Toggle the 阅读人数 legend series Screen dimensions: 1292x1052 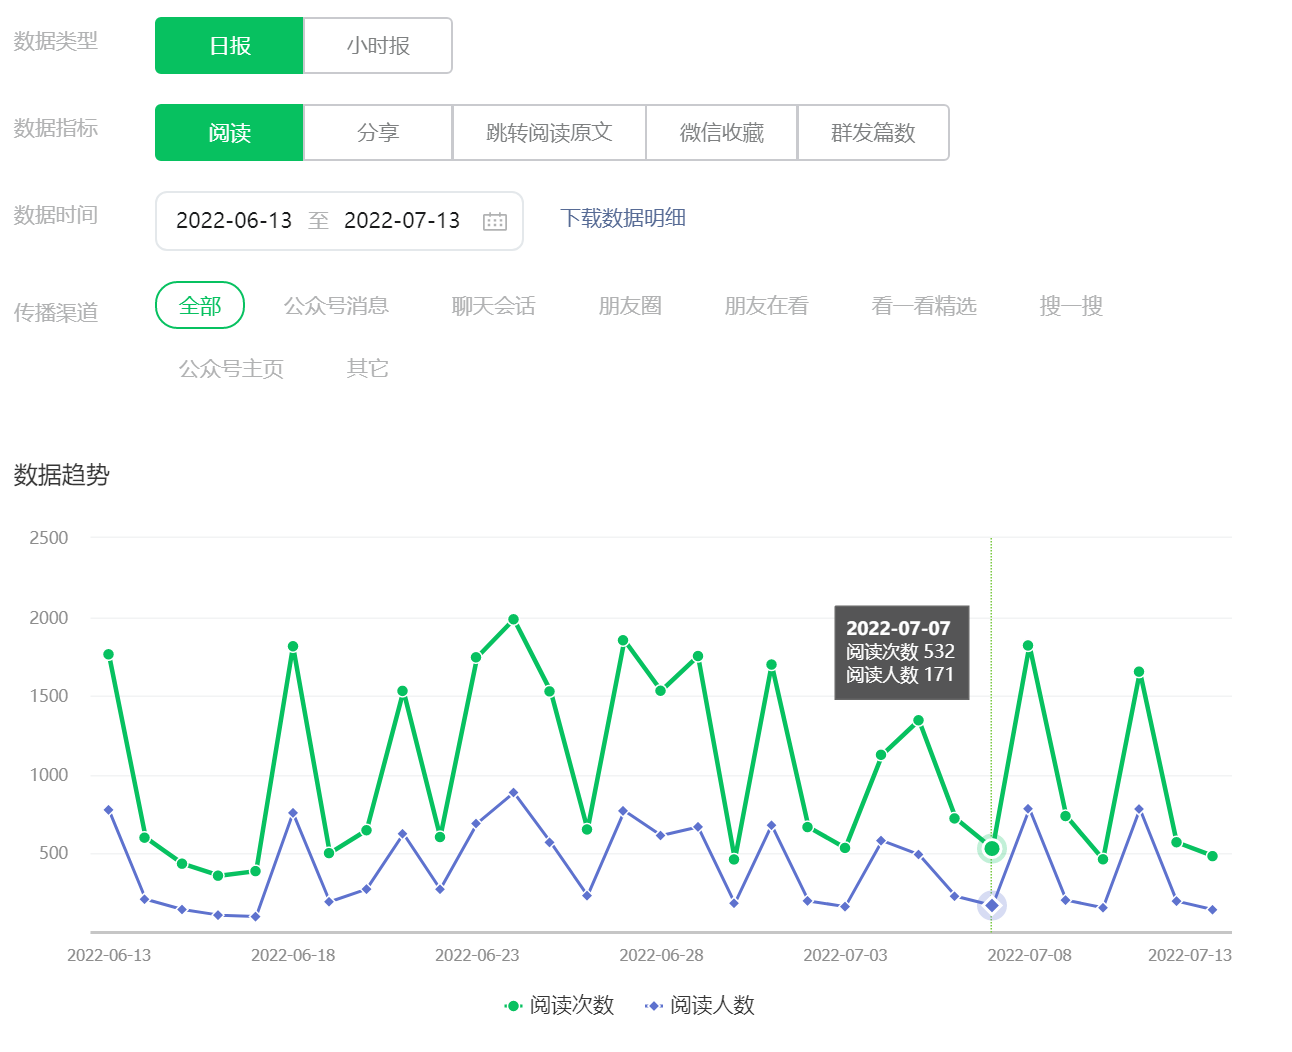pyautogui.click(x=700, y=1005)
